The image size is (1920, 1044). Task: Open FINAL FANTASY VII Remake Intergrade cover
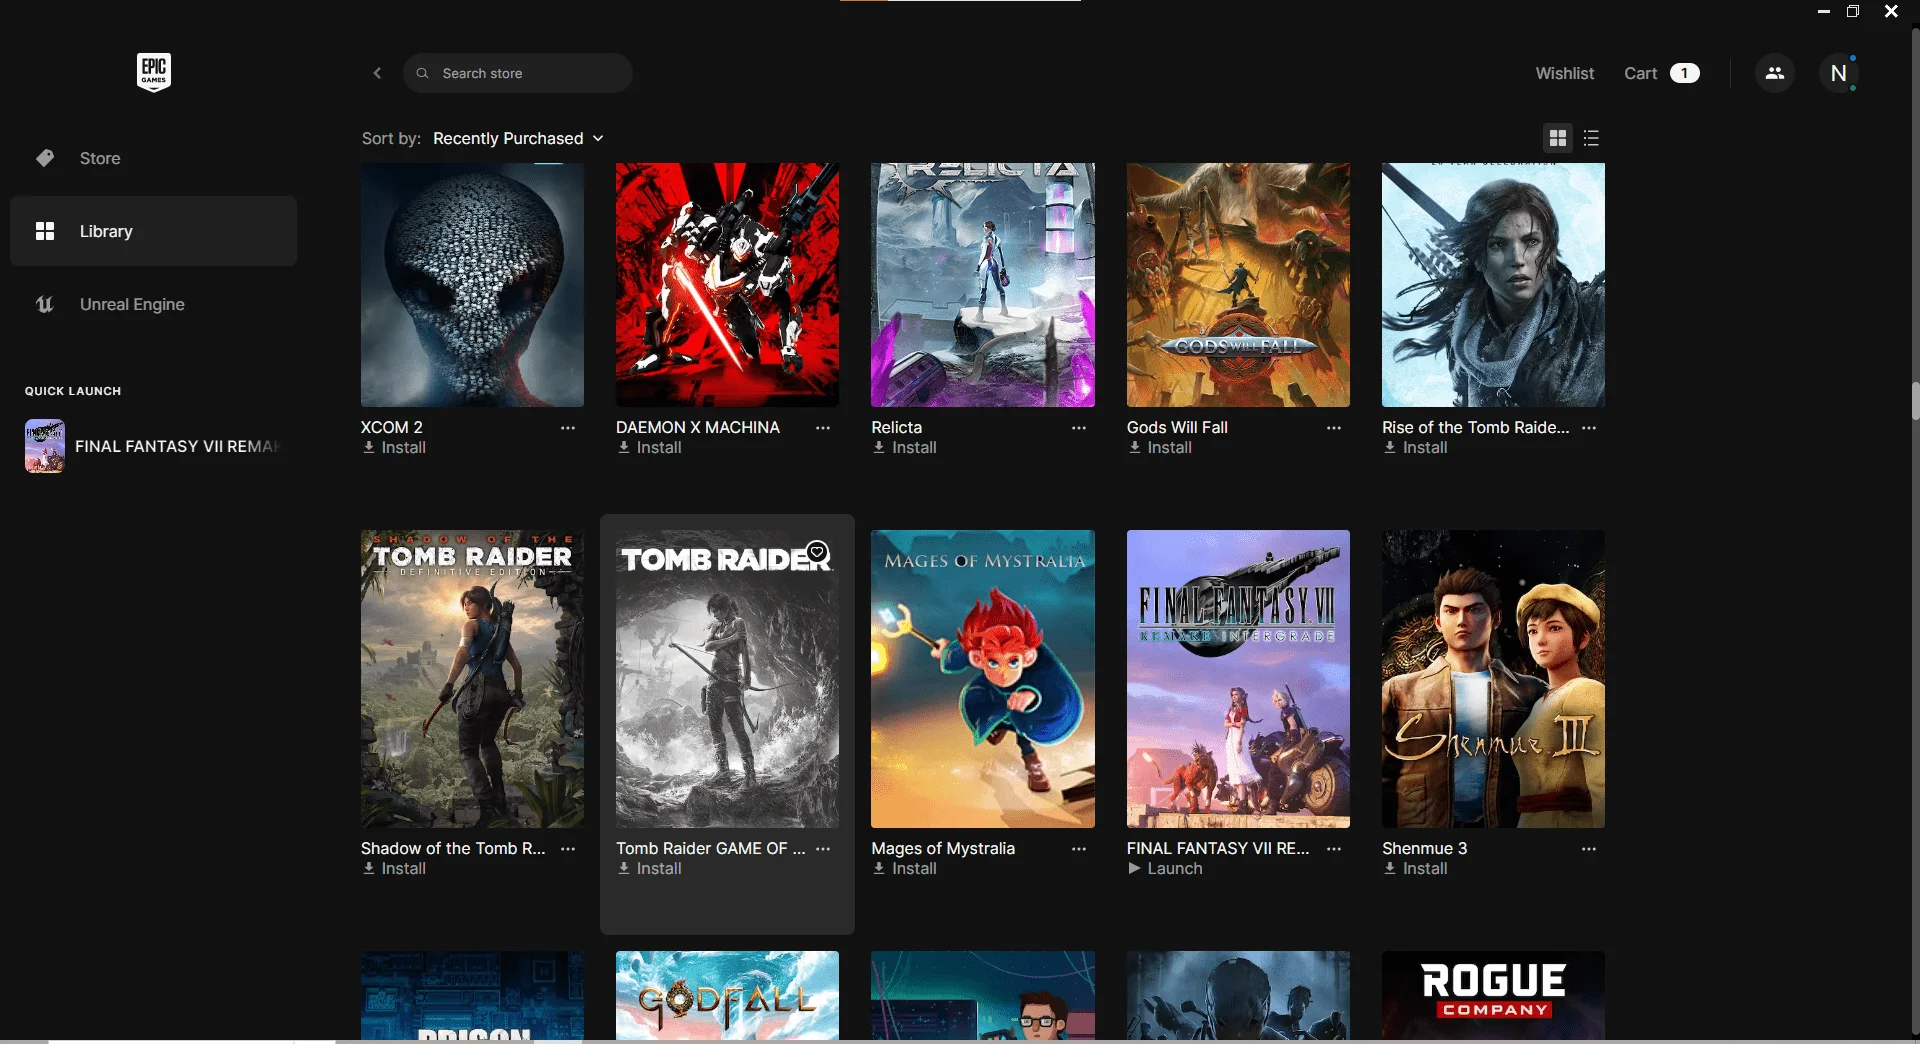(1238, 679)
